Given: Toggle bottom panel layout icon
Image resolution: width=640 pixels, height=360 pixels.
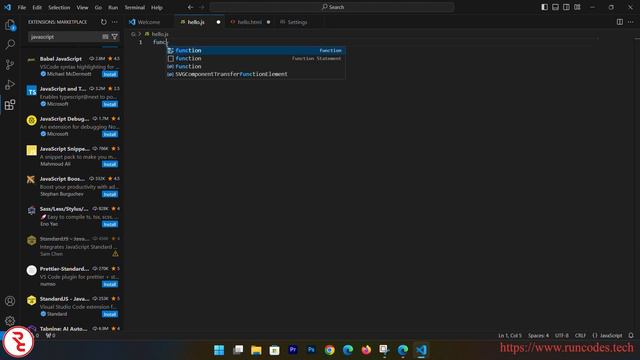Looking at the screenshot, I should pos(556,7).
